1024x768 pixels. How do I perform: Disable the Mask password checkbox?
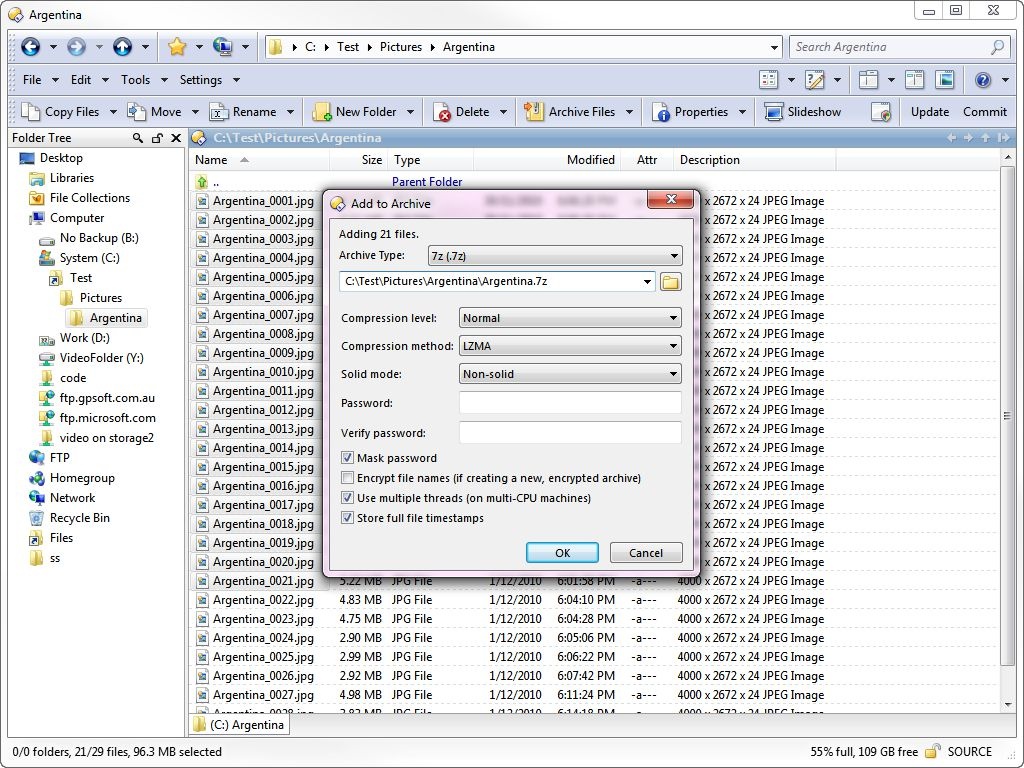coord(347,457)
